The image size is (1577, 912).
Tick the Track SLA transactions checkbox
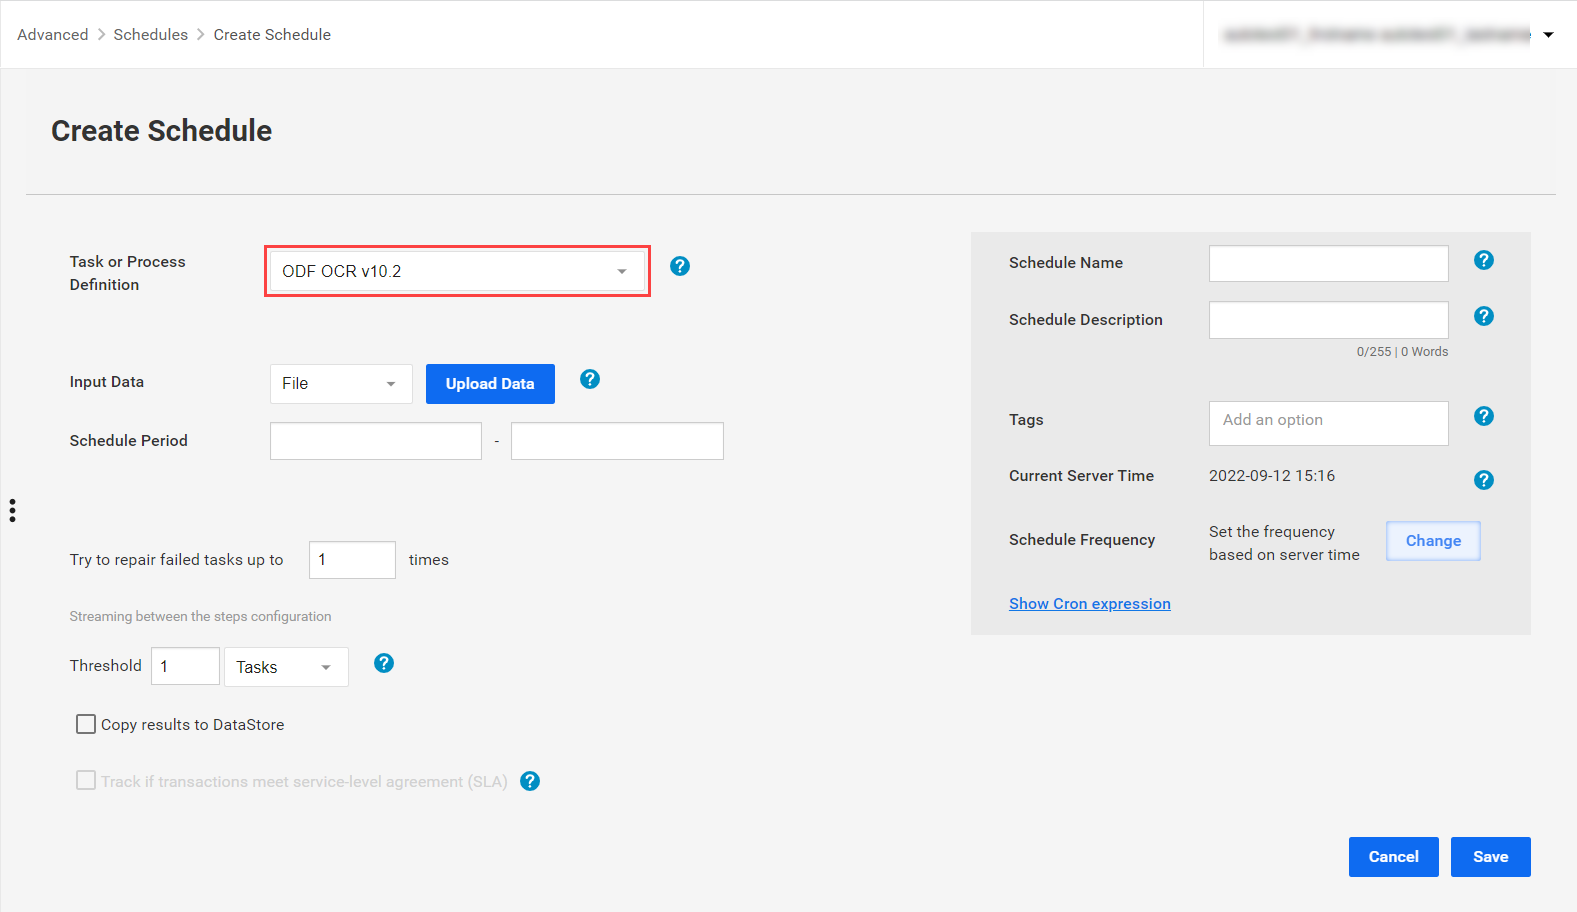86,780
